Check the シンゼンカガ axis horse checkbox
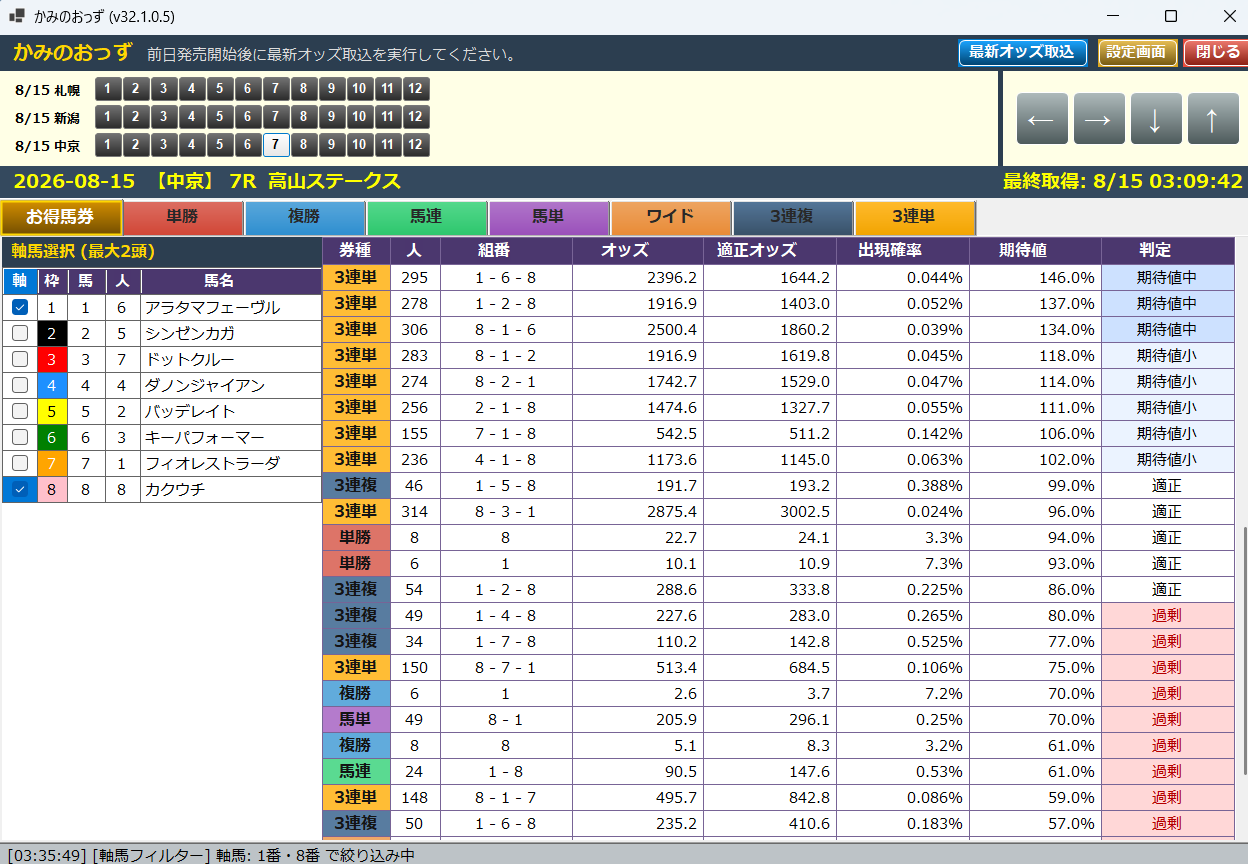The image size is (1248, 864). click(20, 334)
